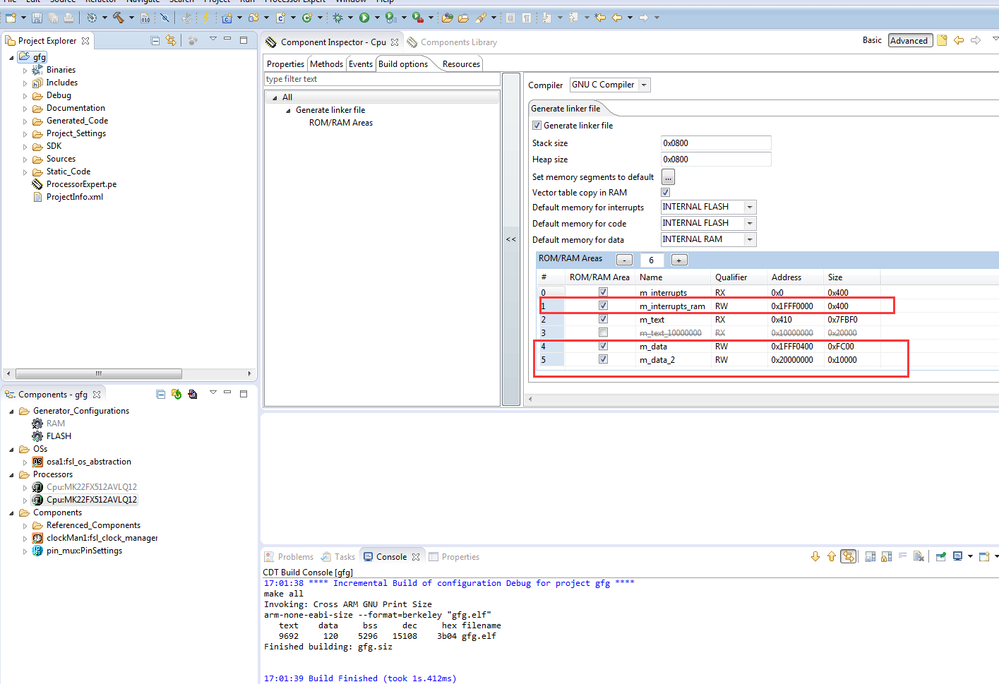
Task: Click the ROM/RAM Areas plus button
Action: tap(679, 260)
